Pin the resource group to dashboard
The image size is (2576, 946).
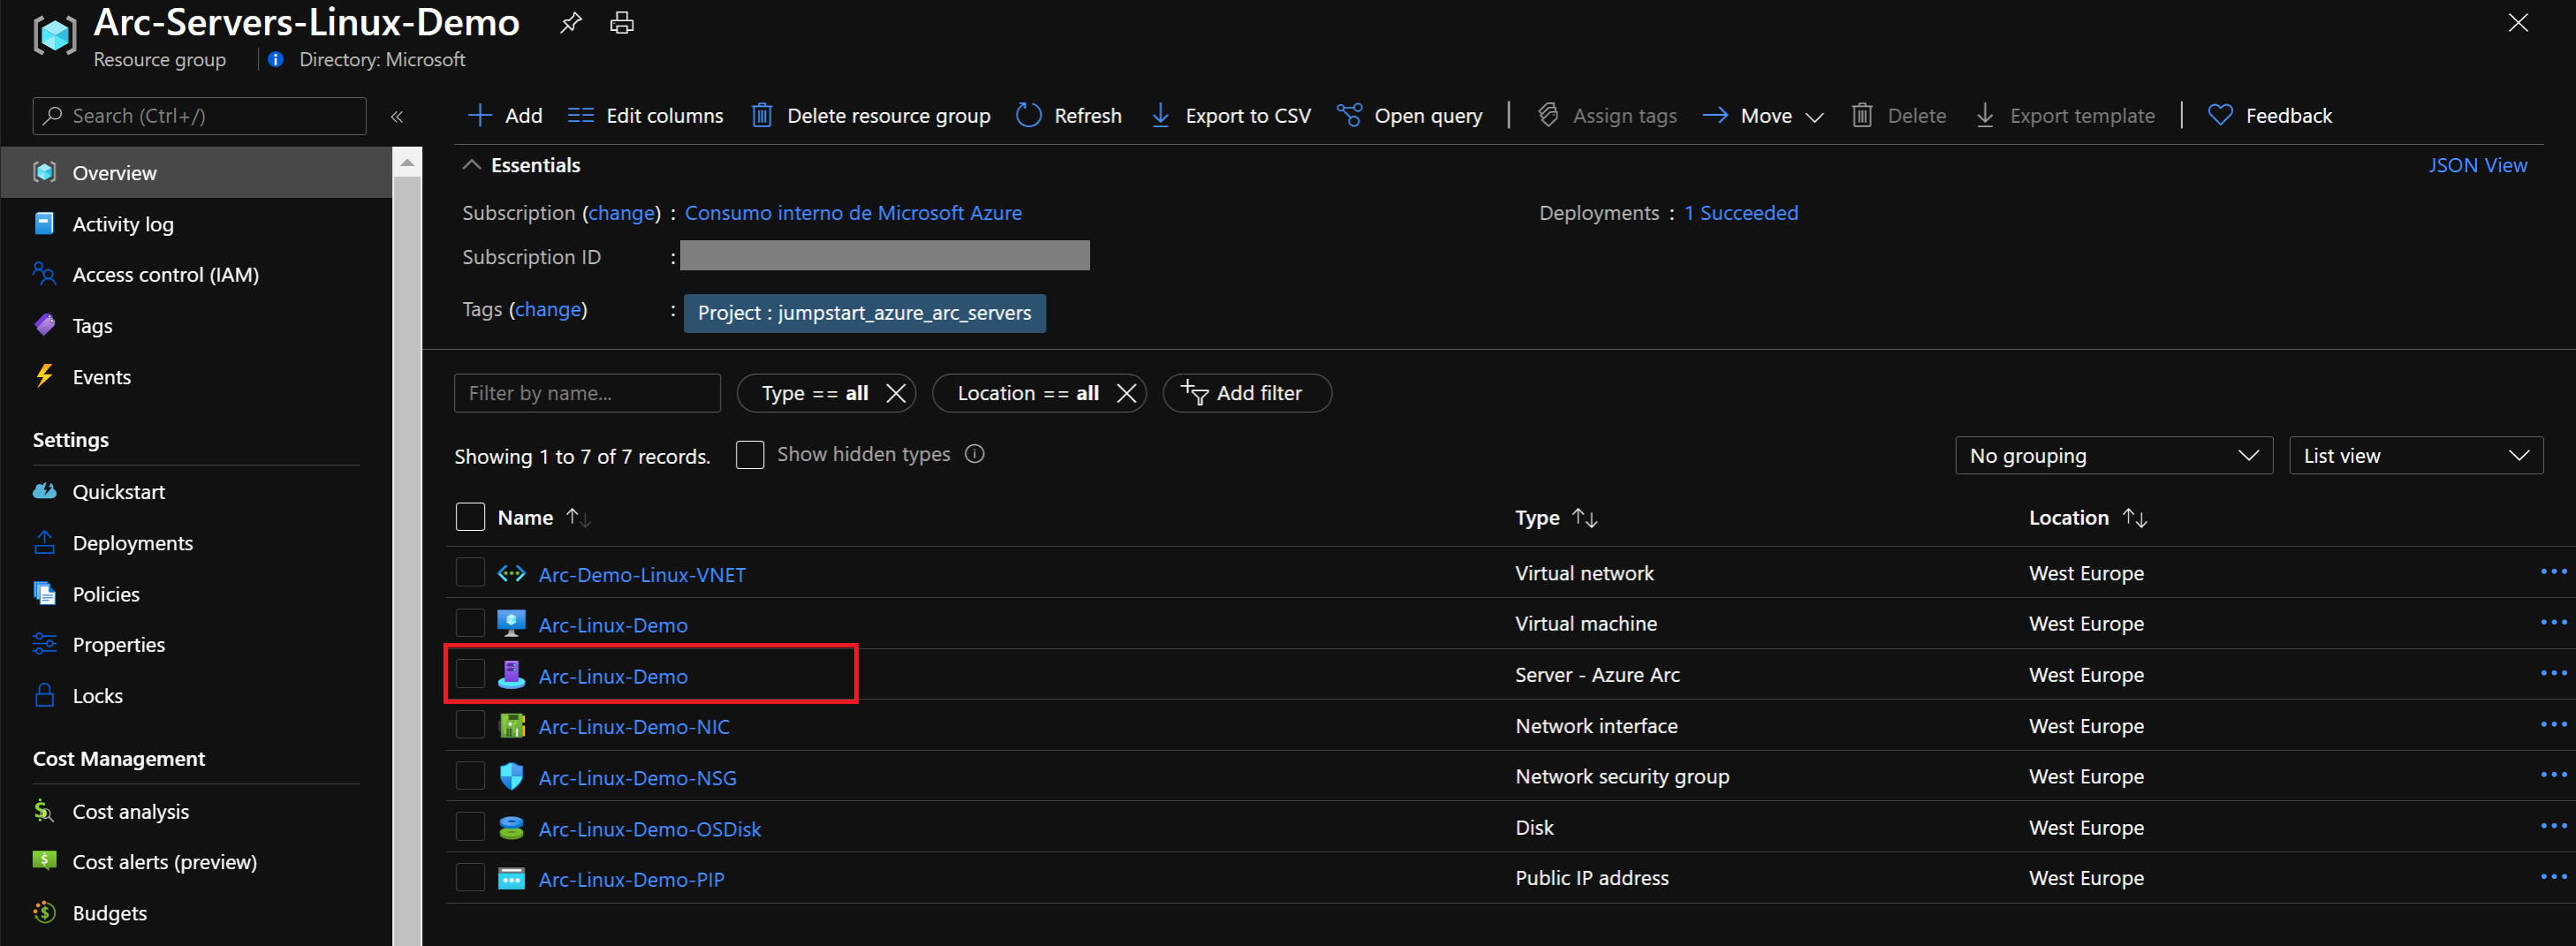click(x=570, y=22)
